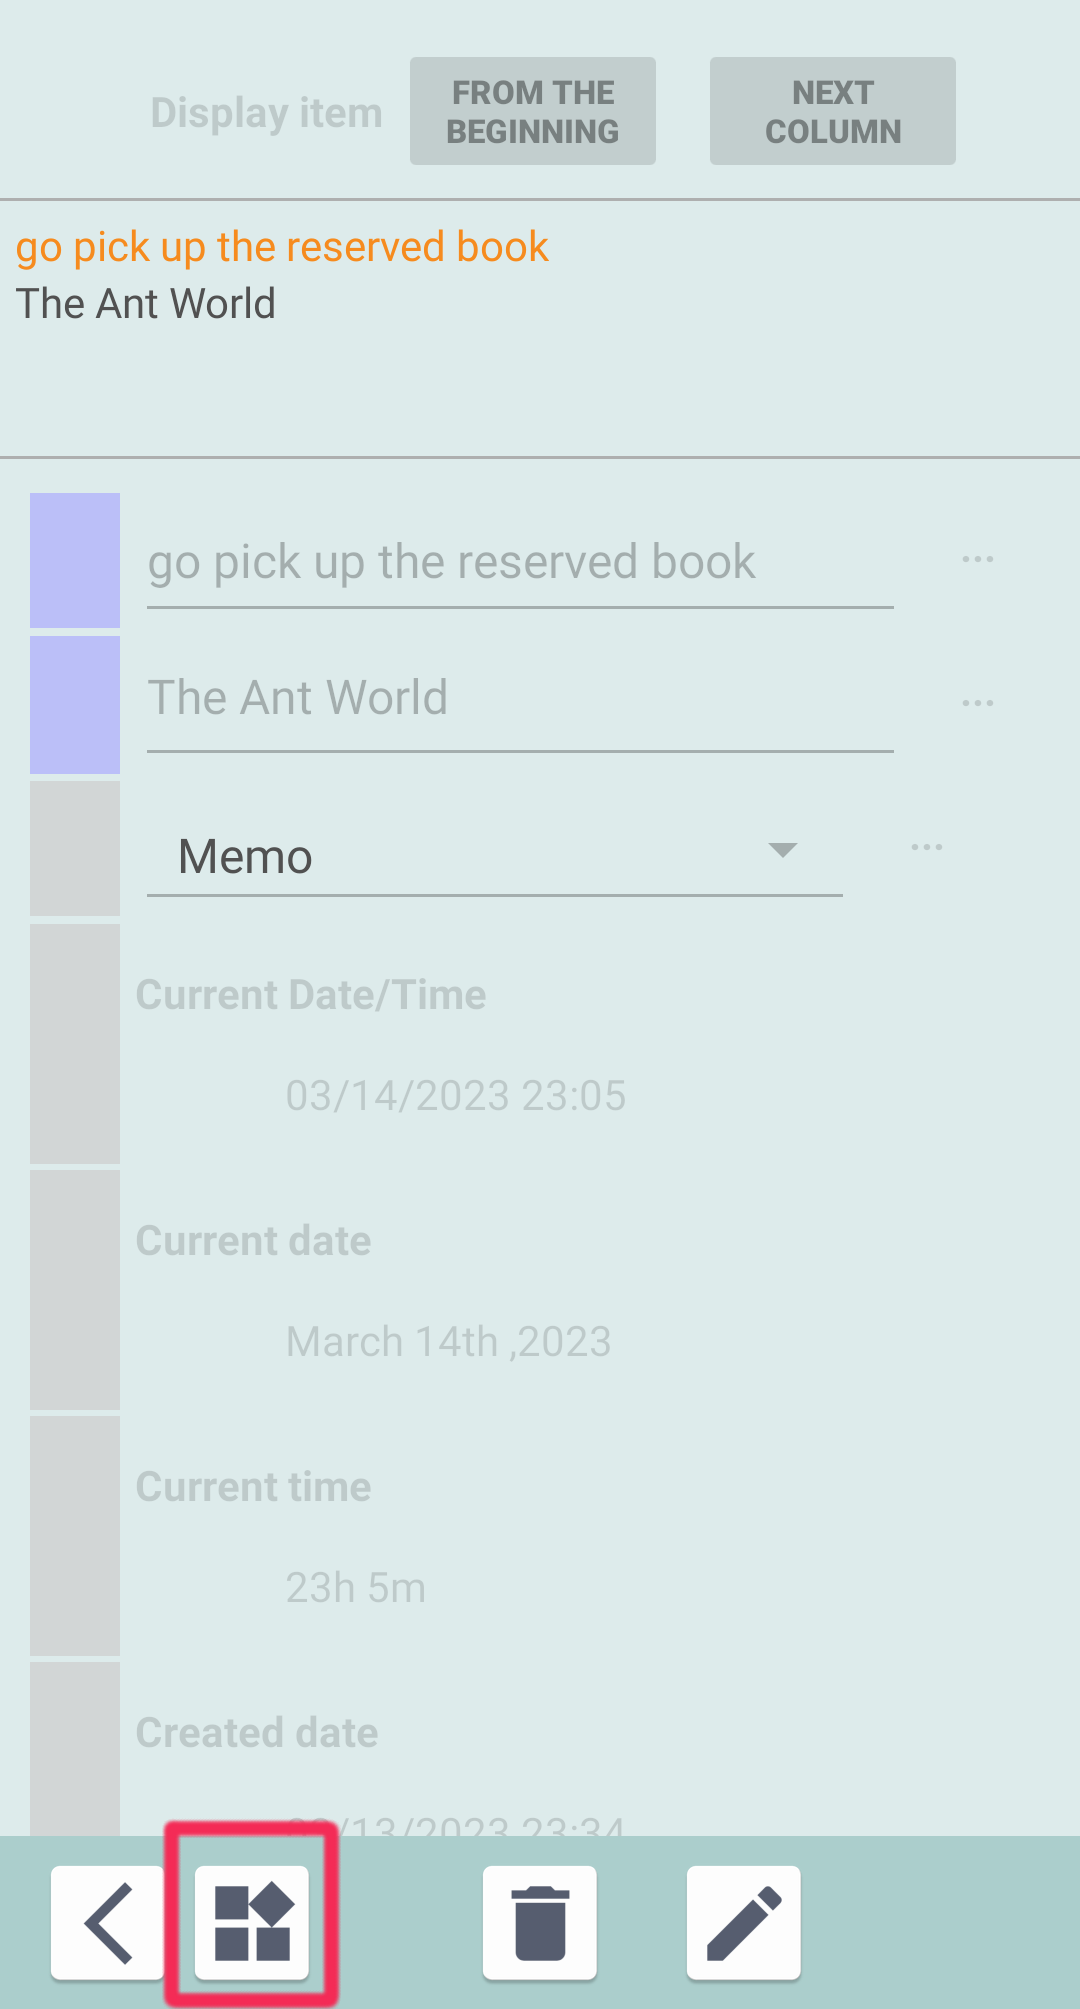Viewport: 1080px width, 2009px height.
Task: Toggle gray box beside Memo row
Action: (75, 848)
